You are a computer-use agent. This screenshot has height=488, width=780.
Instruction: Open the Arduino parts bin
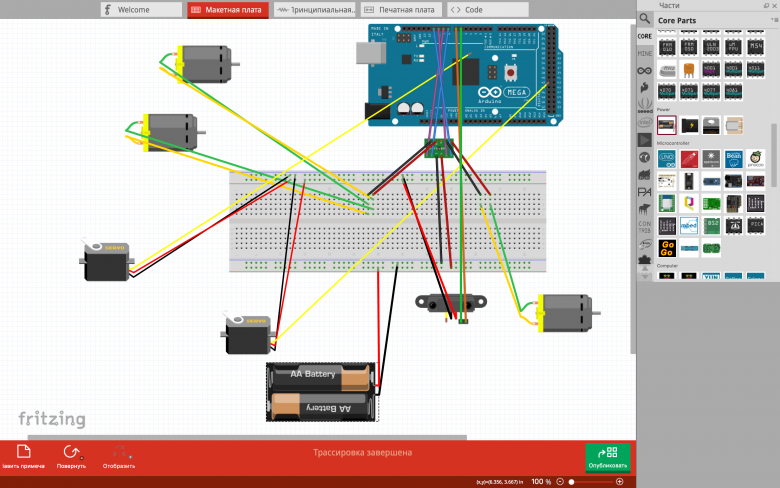[645, 70]
